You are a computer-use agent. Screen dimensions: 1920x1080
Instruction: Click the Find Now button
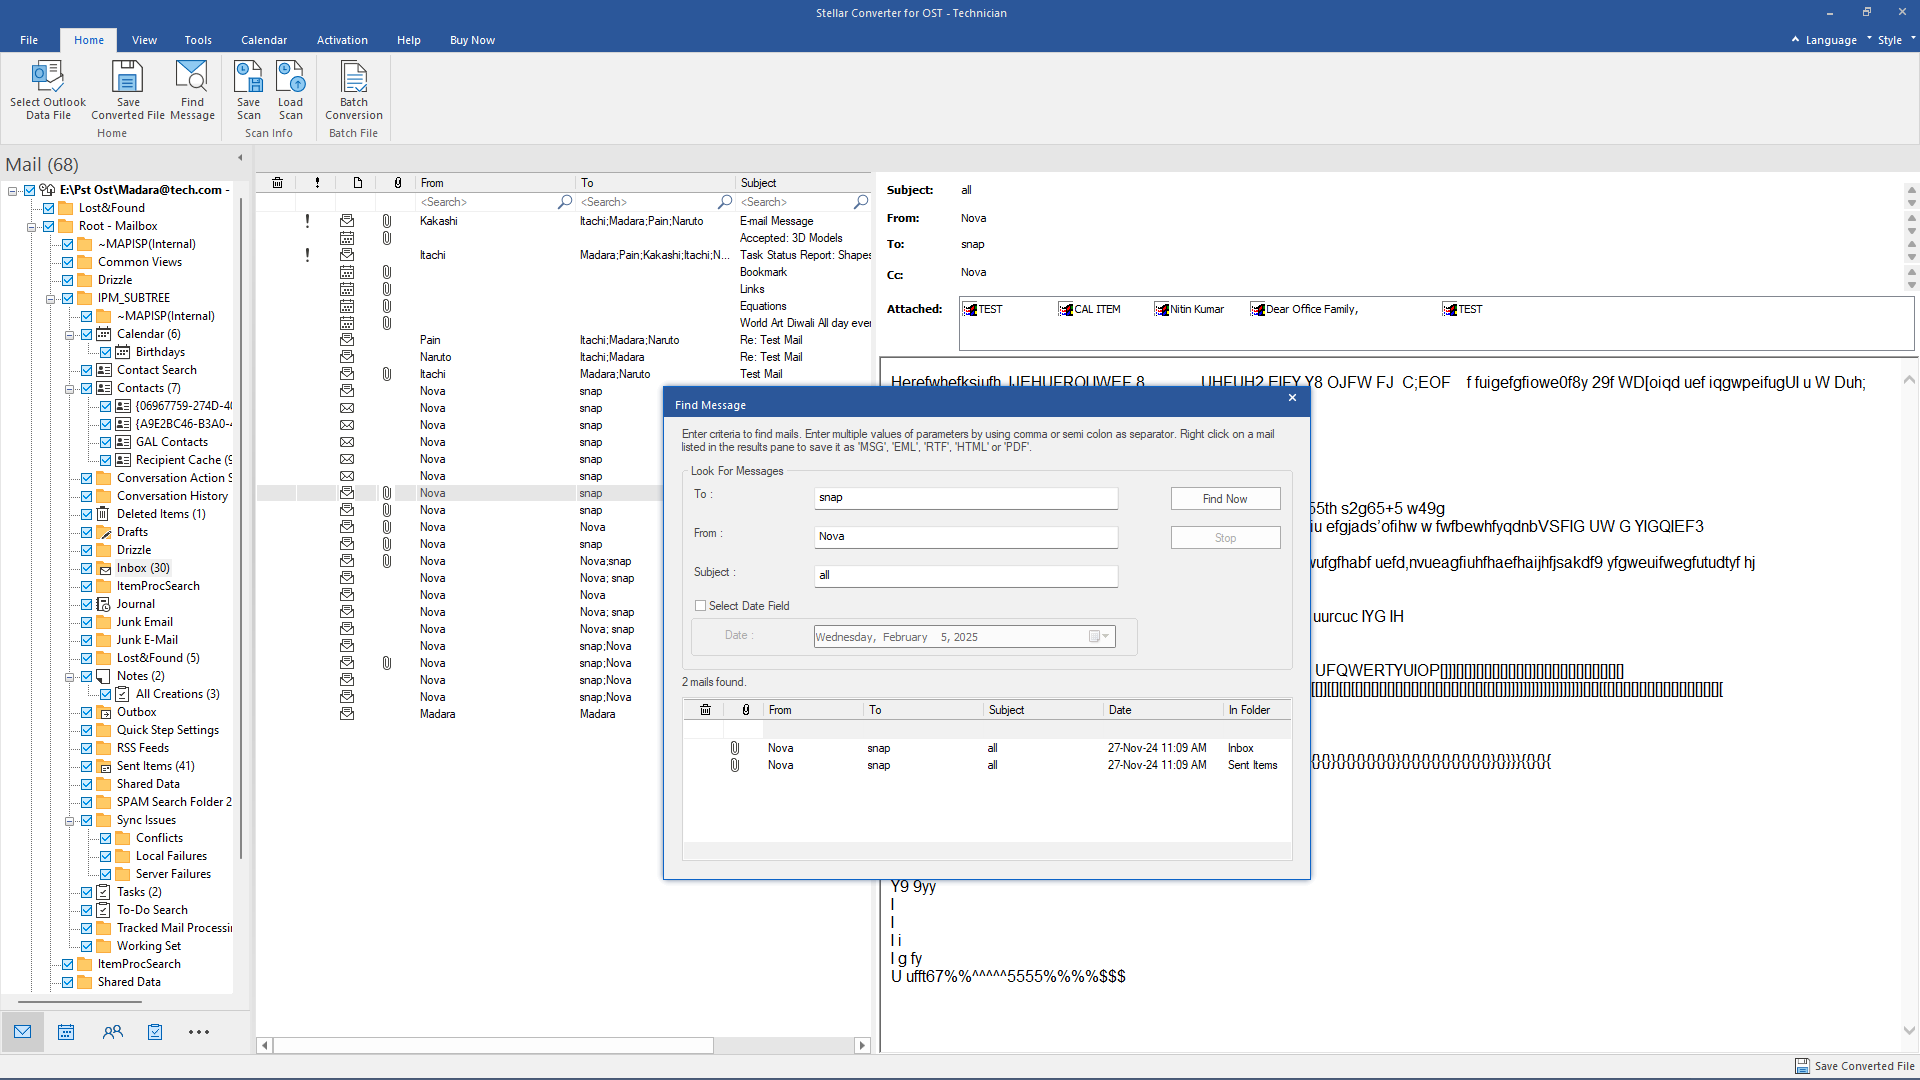[1225, 499]
